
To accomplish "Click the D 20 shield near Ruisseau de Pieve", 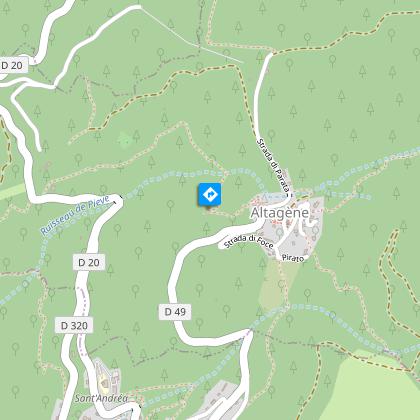I will [x=89, y=263].
